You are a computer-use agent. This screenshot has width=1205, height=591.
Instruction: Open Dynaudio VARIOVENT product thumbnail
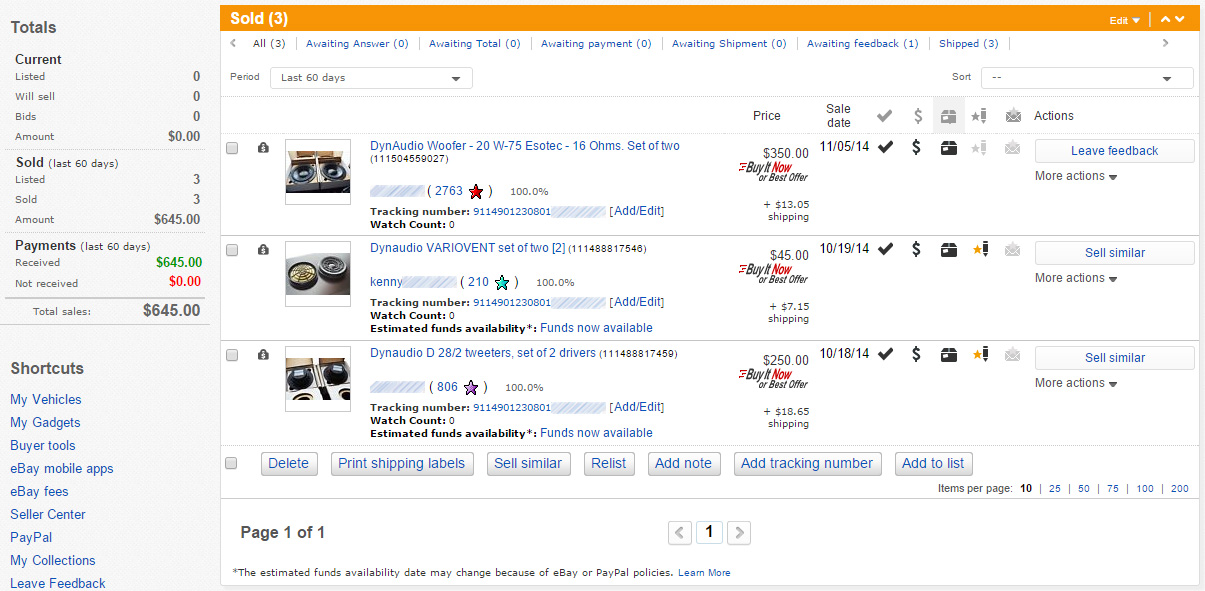point(318,273)
